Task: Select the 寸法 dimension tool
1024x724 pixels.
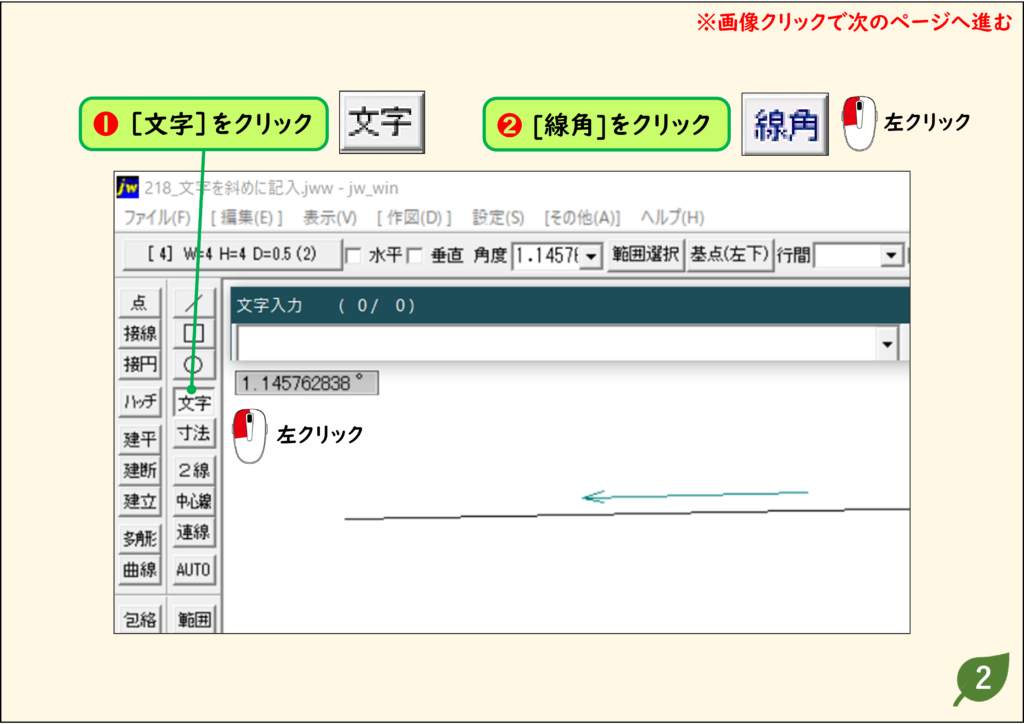Action: click(194, 433)
